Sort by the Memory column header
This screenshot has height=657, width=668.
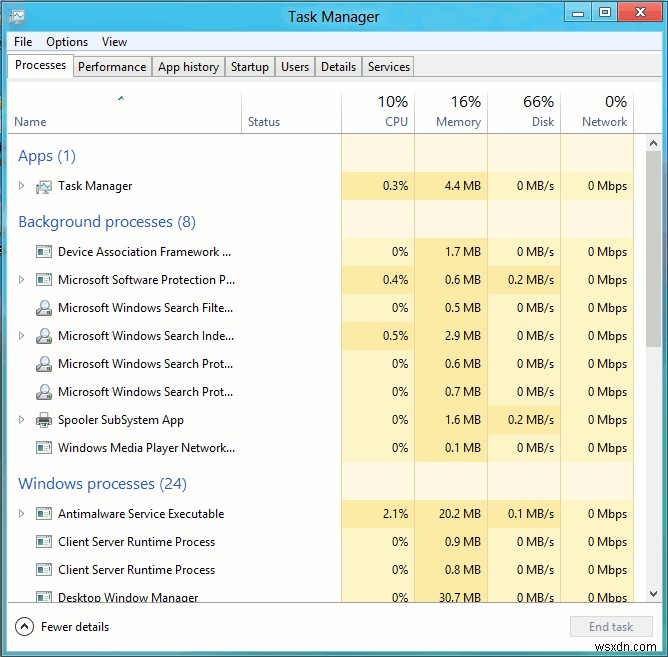tap(451, 112)
